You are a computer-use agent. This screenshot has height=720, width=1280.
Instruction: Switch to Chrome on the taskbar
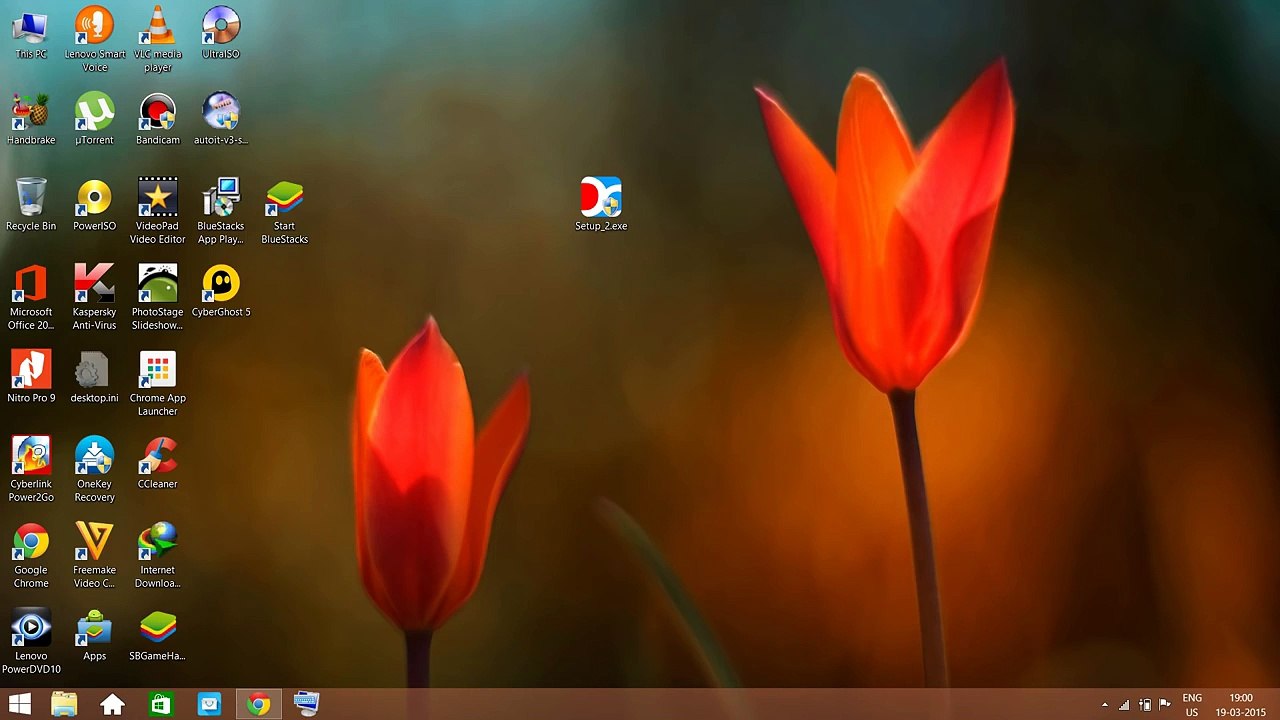tap(258, 704)
